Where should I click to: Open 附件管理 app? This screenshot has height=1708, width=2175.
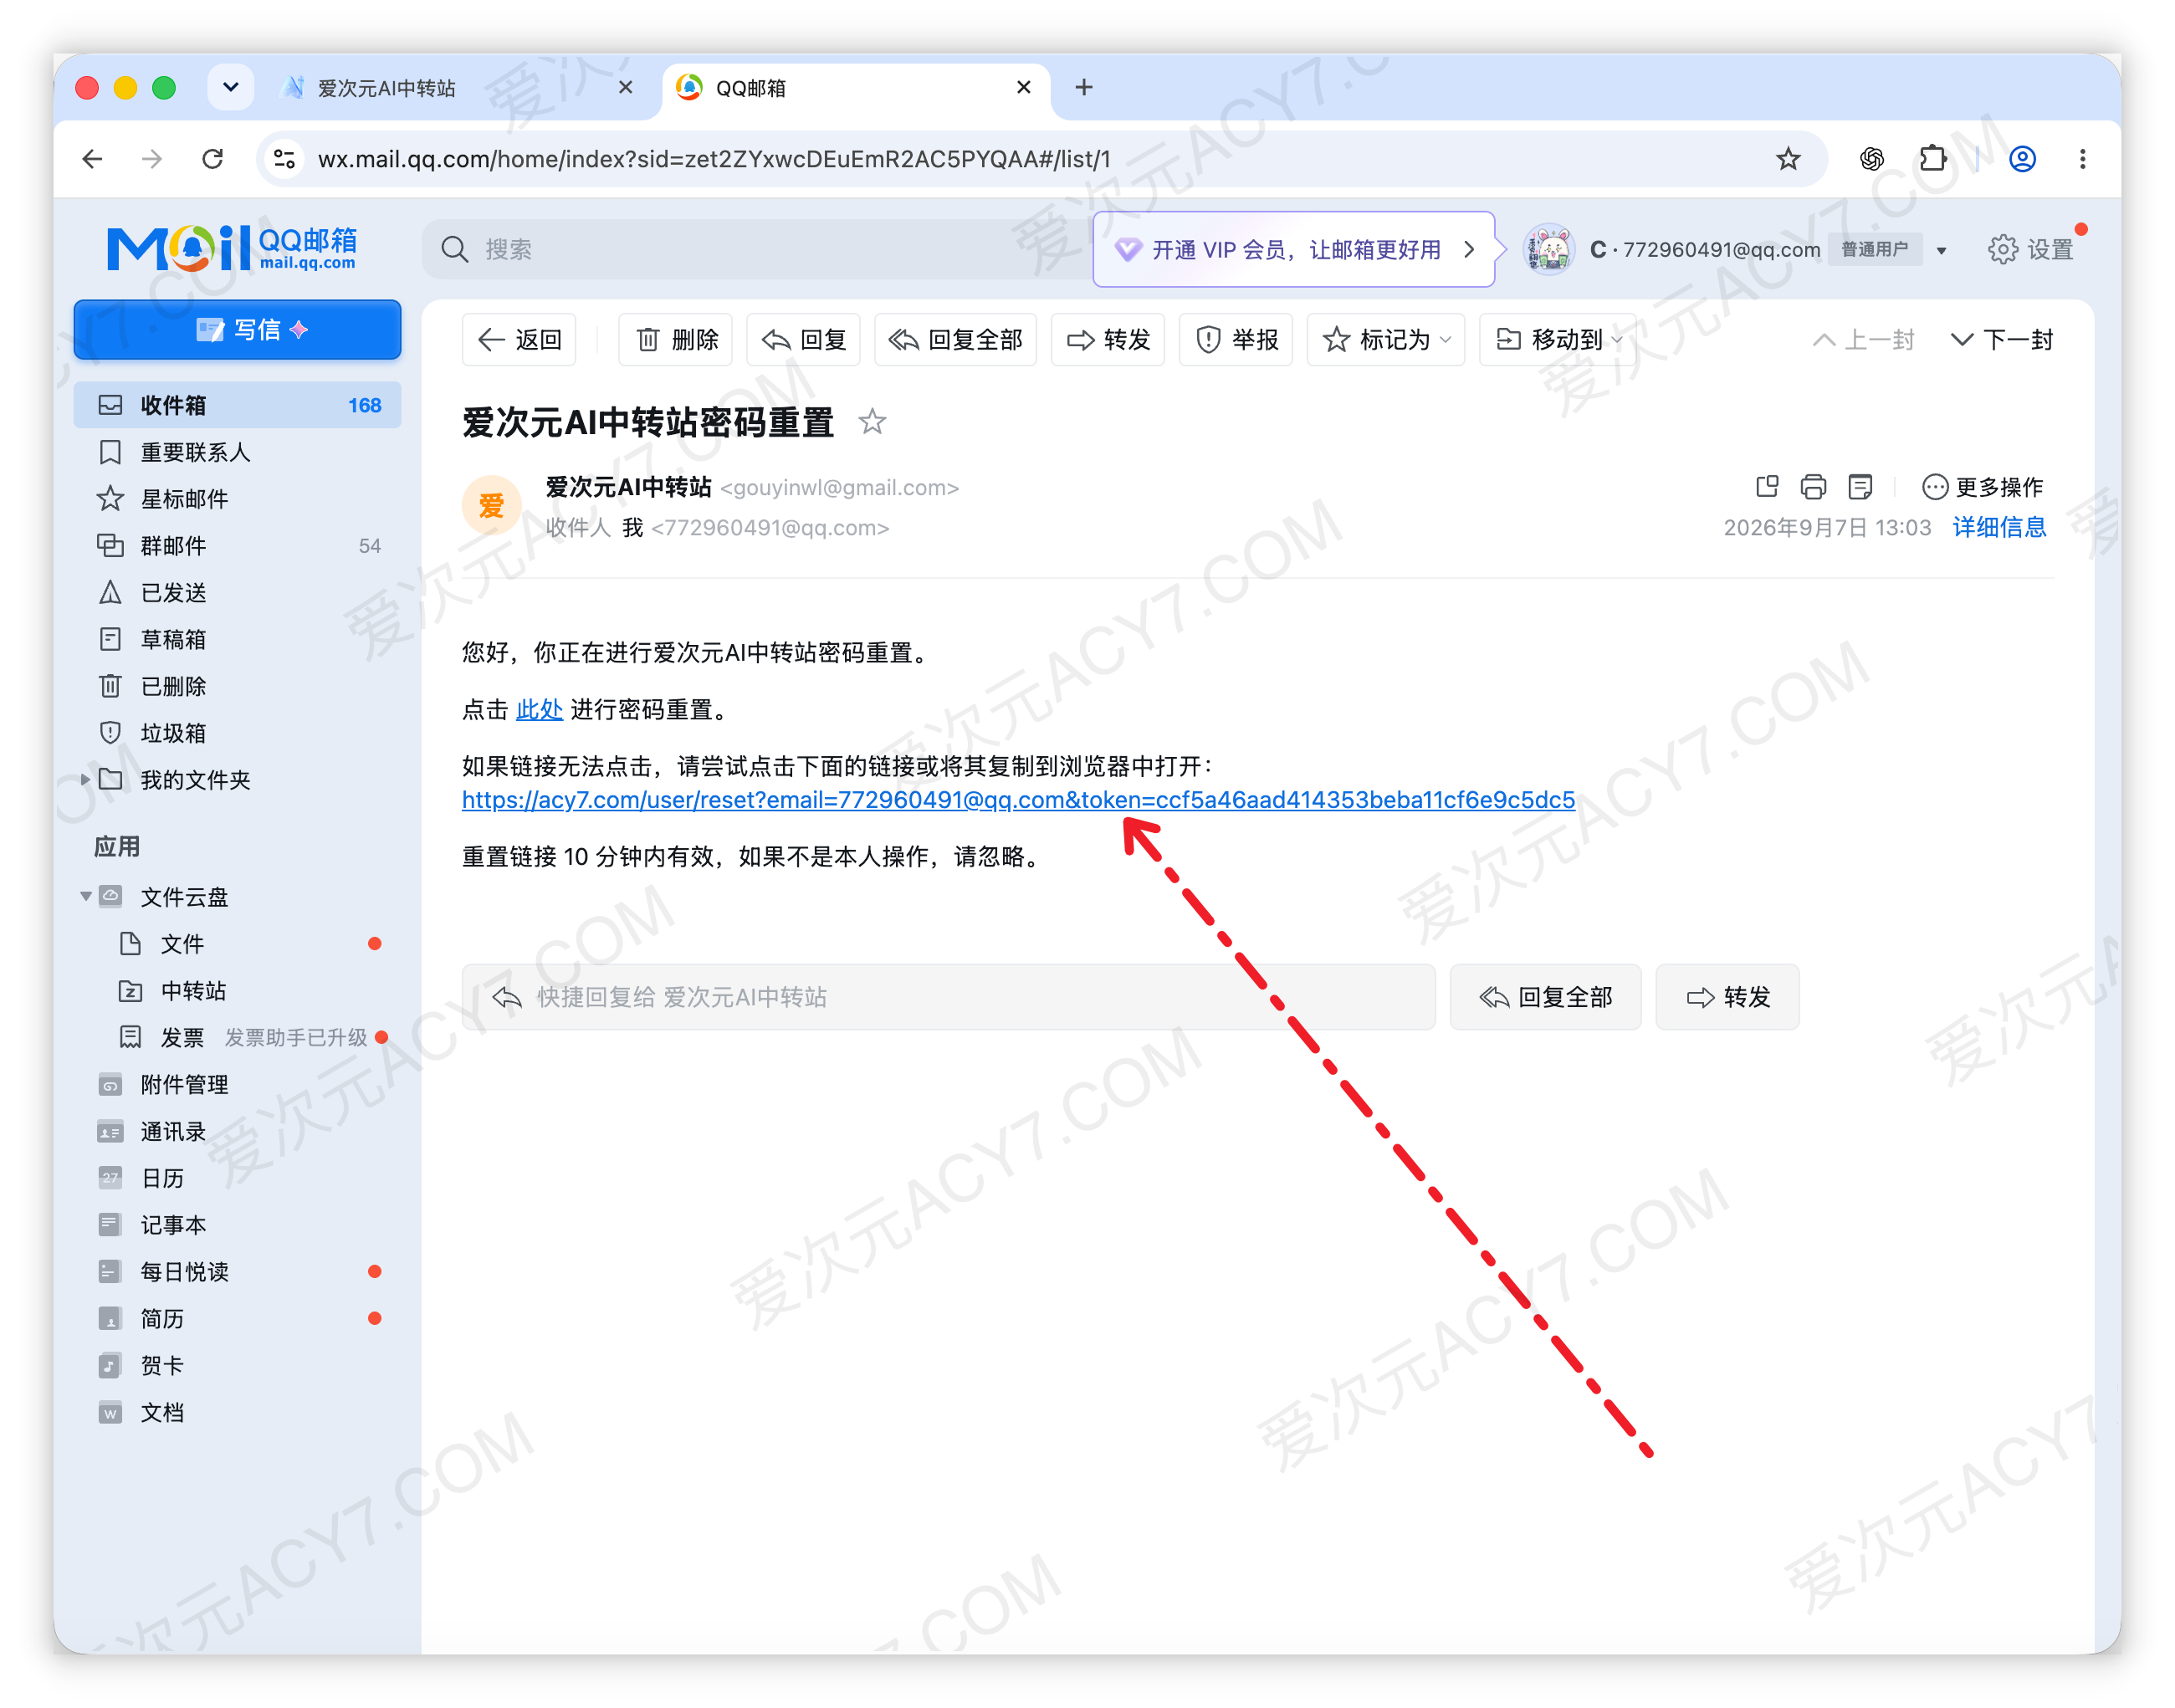pyautogui.click(x=237, y=1085)
